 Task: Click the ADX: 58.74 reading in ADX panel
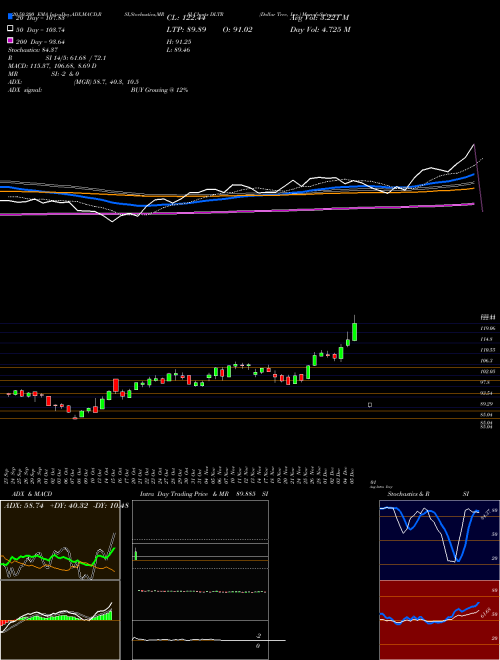pyautogui.click(x=24, y=506)
